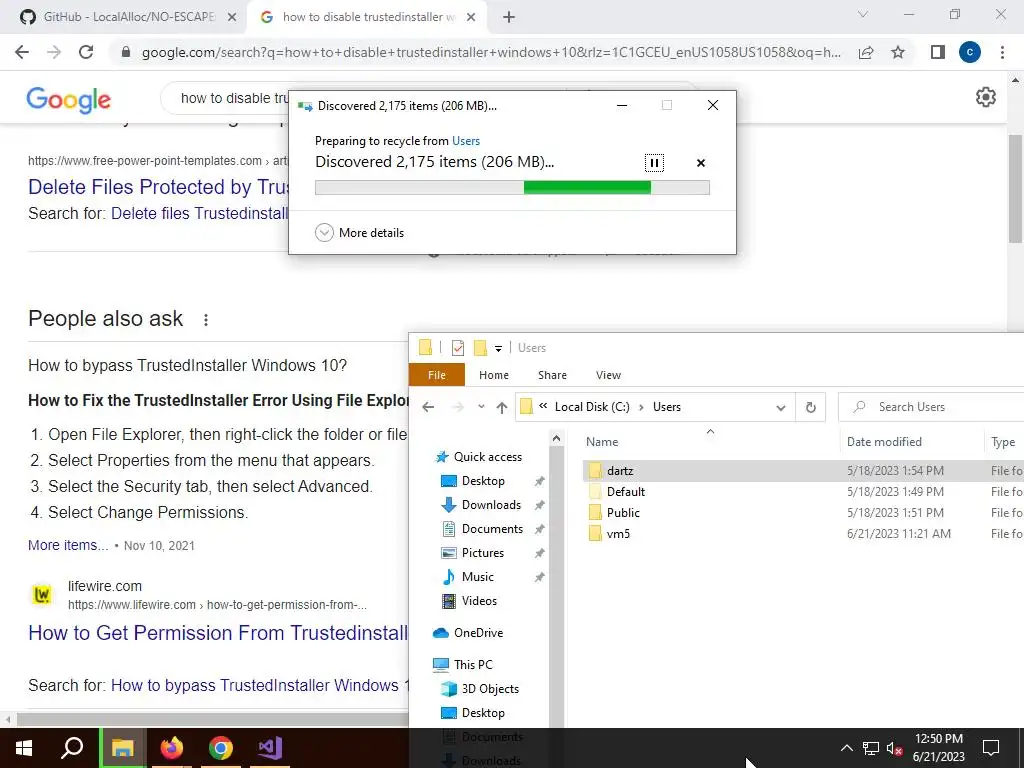Toggle Chrome side panel
This screenshot has width=1024, height=768.
click(938, 52)
